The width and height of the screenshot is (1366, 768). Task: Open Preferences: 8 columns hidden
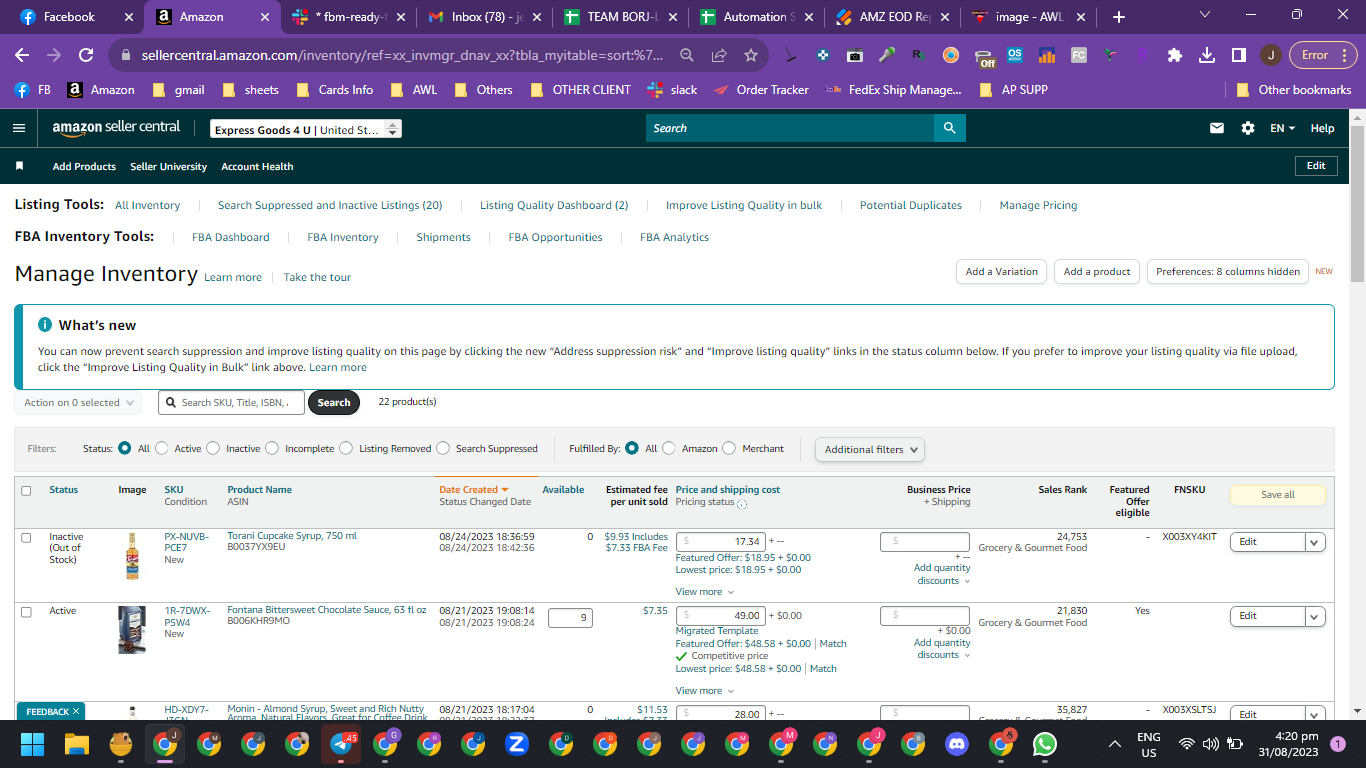click(1228, 272)
